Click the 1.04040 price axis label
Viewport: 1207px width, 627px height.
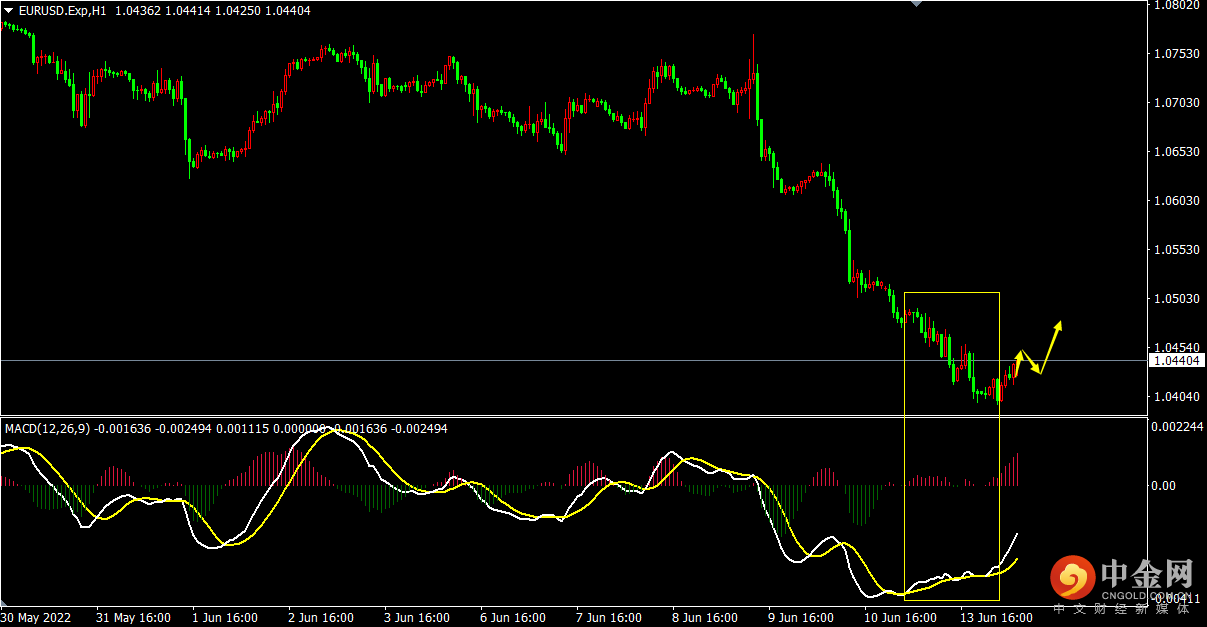(x=1176, y=396)
